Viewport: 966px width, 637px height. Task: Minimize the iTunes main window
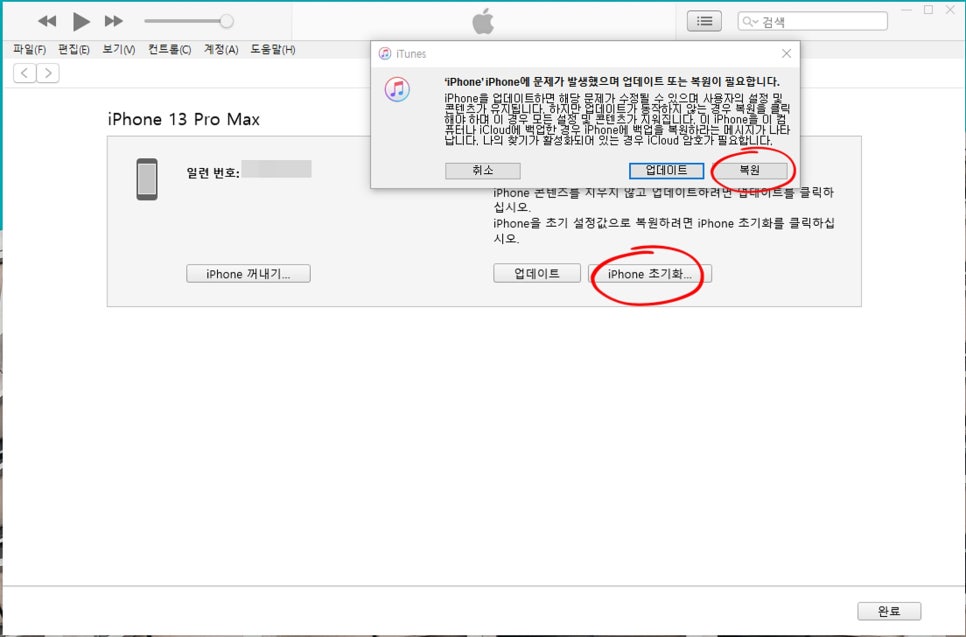click(906, 10)
